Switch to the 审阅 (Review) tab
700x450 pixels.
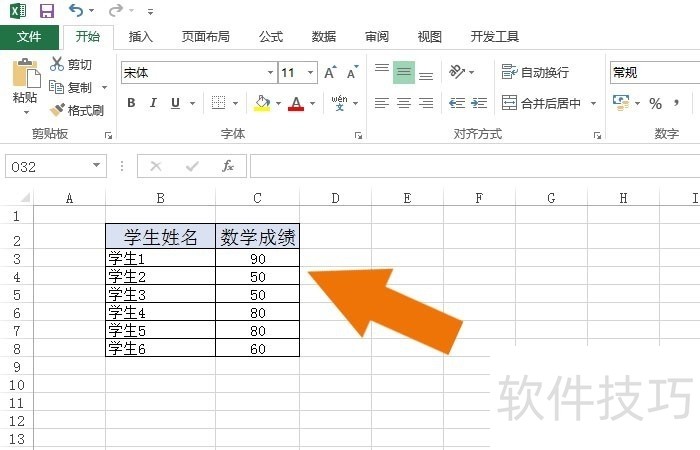point(376,37)
